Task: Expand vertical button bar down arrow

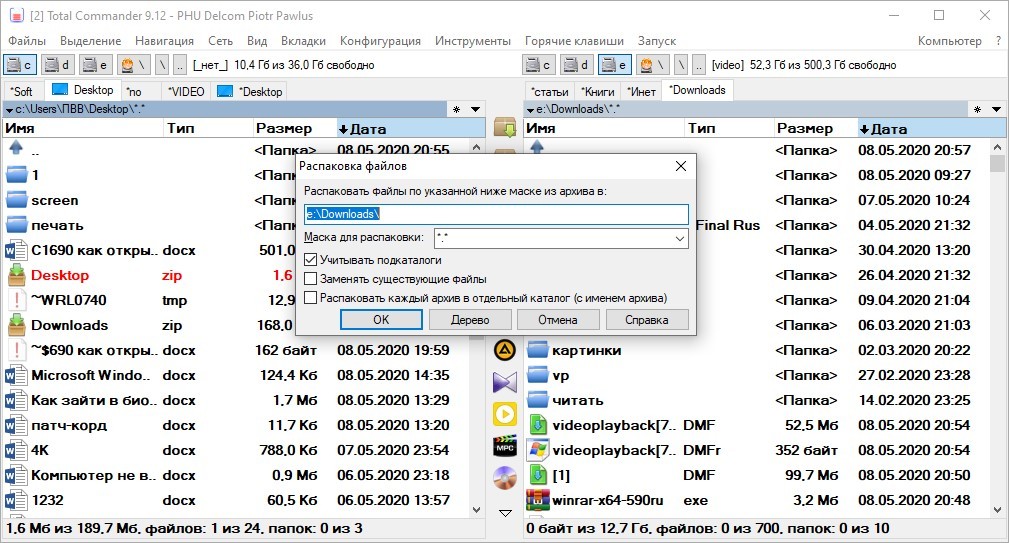Action: [x=505, y=513]
